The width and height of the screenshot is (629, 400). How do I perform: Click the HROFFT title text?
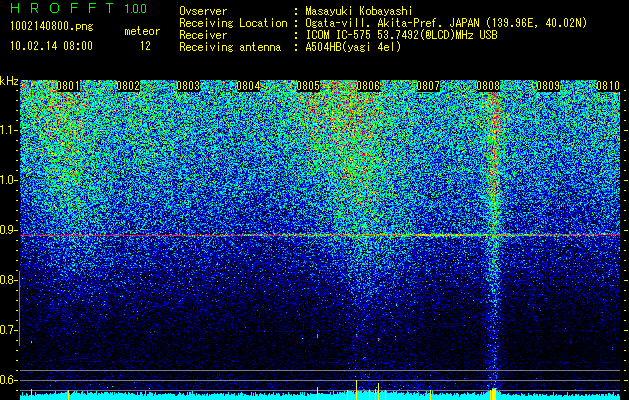[62, 8]
